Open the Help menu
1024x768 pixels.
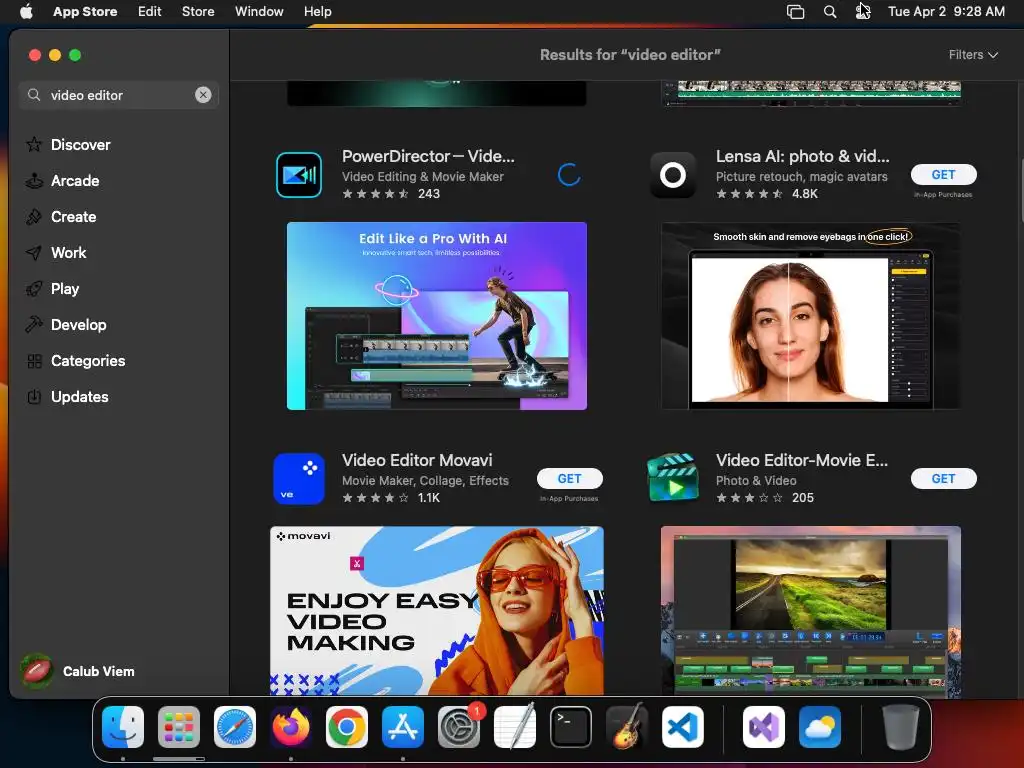[x=317, y=11]
